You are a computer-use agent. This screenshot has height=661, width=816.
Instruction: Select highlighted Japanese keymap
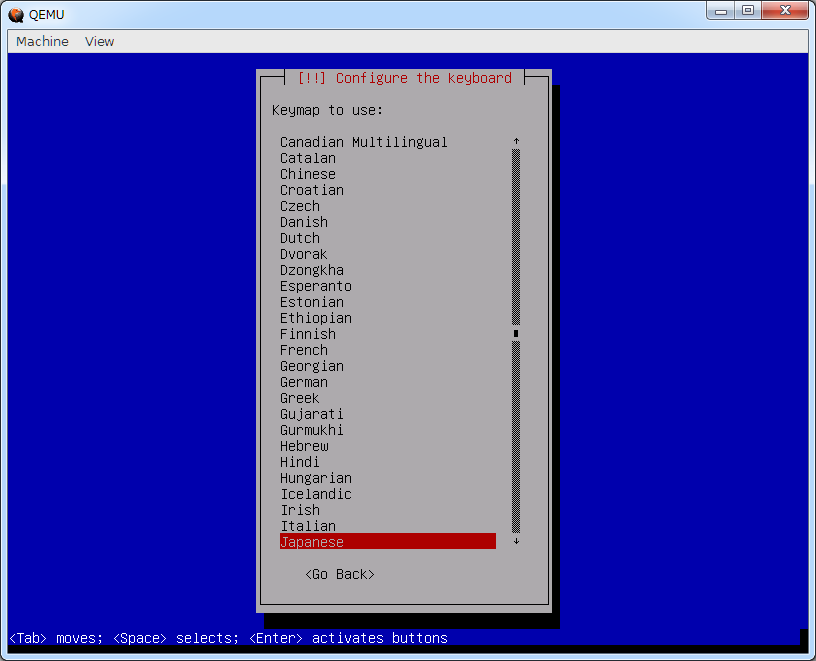click(x=388, y=541)
